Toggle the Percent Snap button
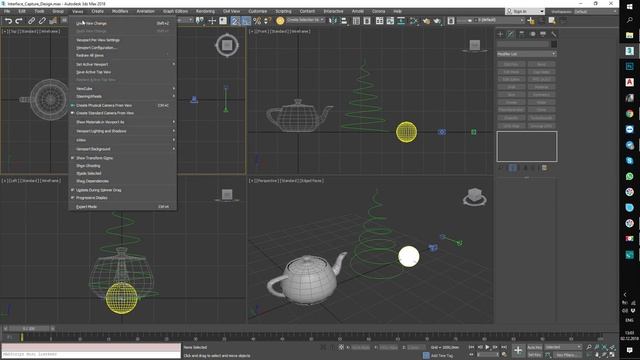Image resolution: width=640 pixels, height=360 pixels. tap(257, 20)
